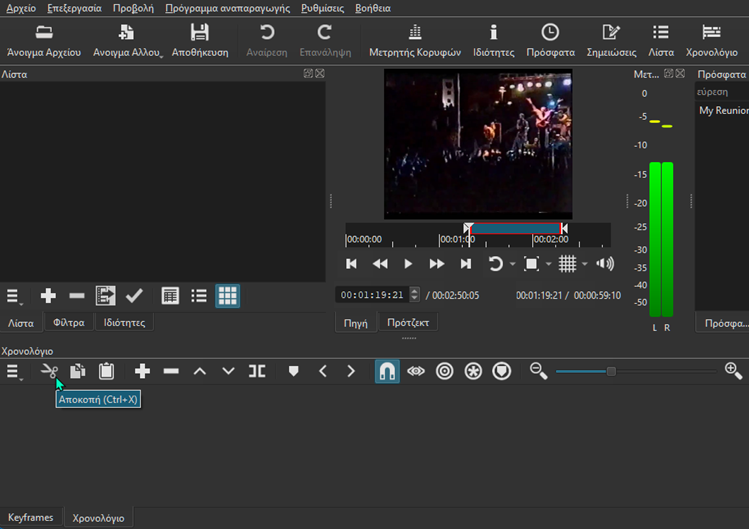Toggle ripple markers shield icon
Image resolution: width=749 pixels, height=529 pixels.
click(502, 371)
